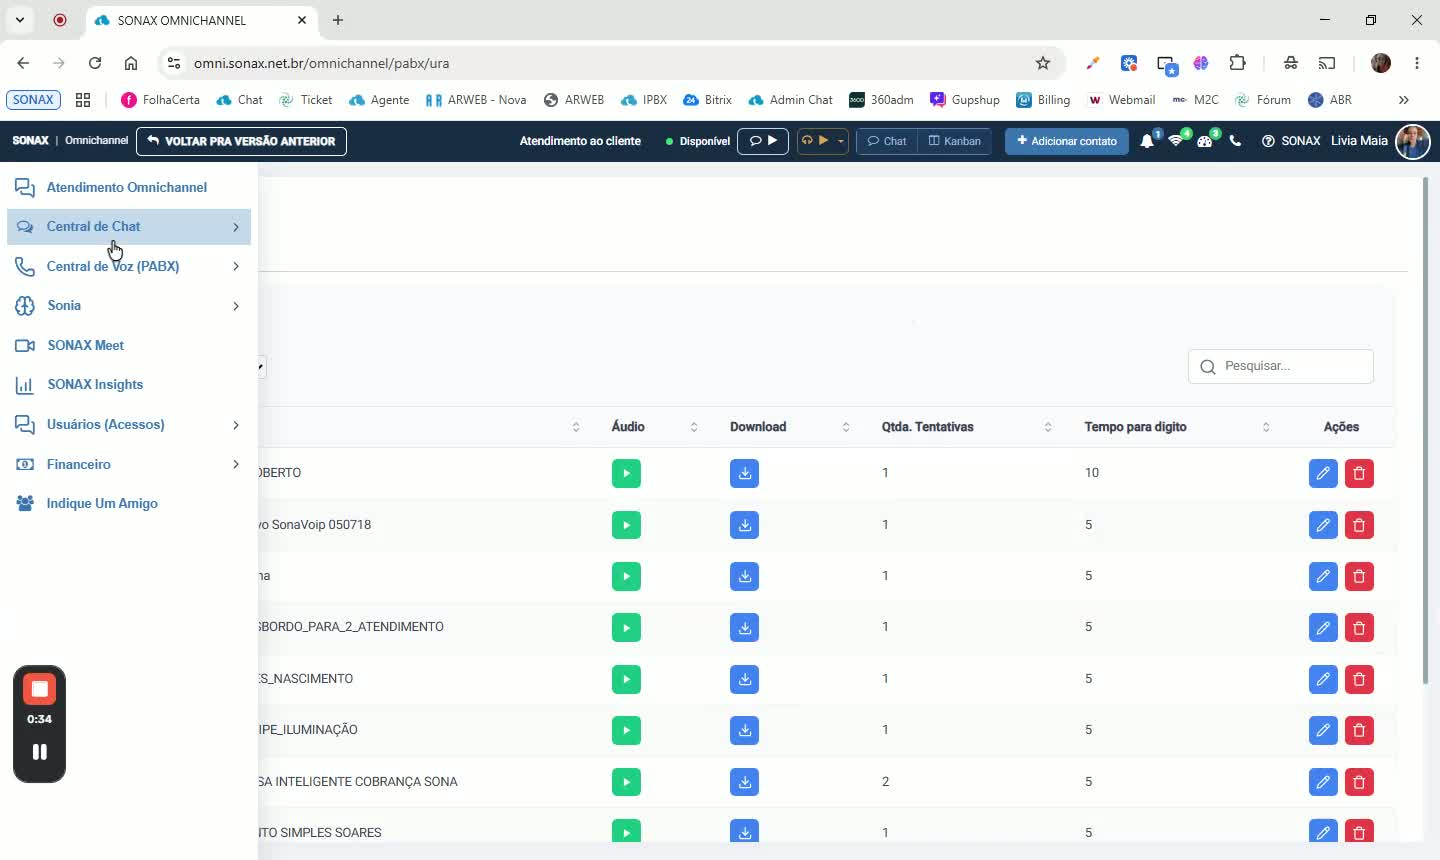The height and width of the screenshot is (860, 1440).
Task: Expand Central de Voz (PABX) submenu
Action: [x=129, y=266]
